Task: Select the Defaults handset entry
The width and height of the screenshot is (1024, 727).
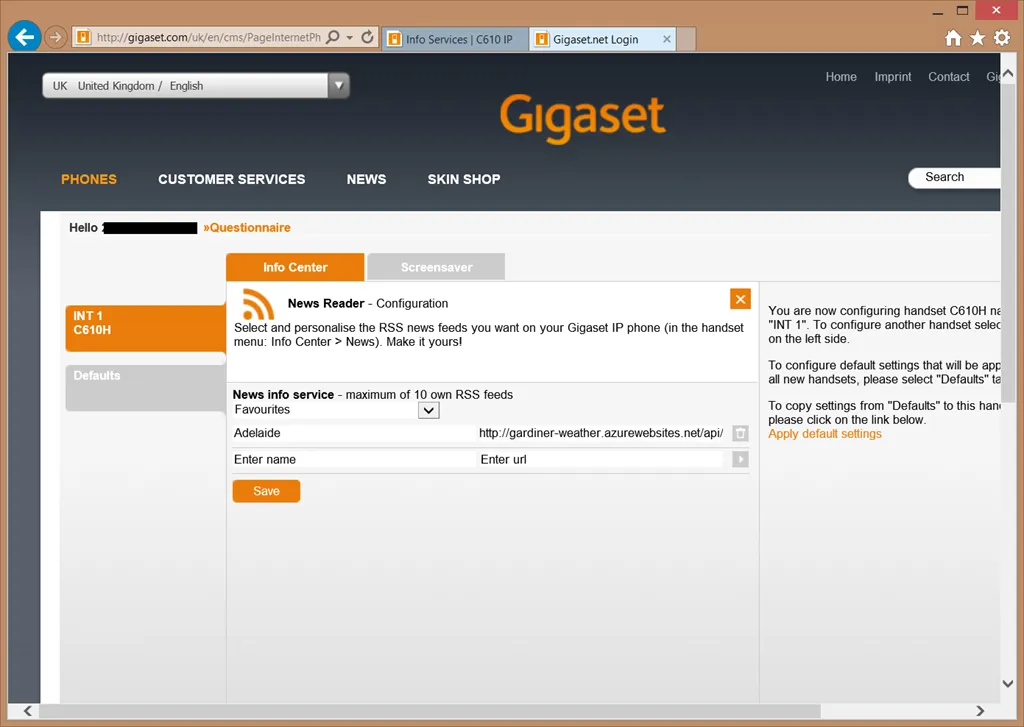Action: (145, 387)
